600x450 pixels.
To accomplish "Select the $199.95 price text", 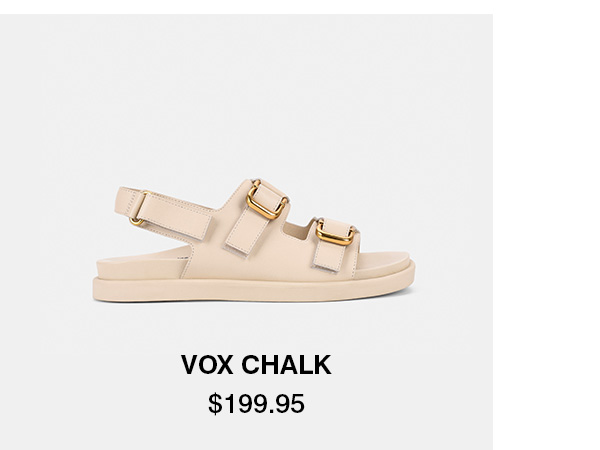I will [x=256, y=403].
